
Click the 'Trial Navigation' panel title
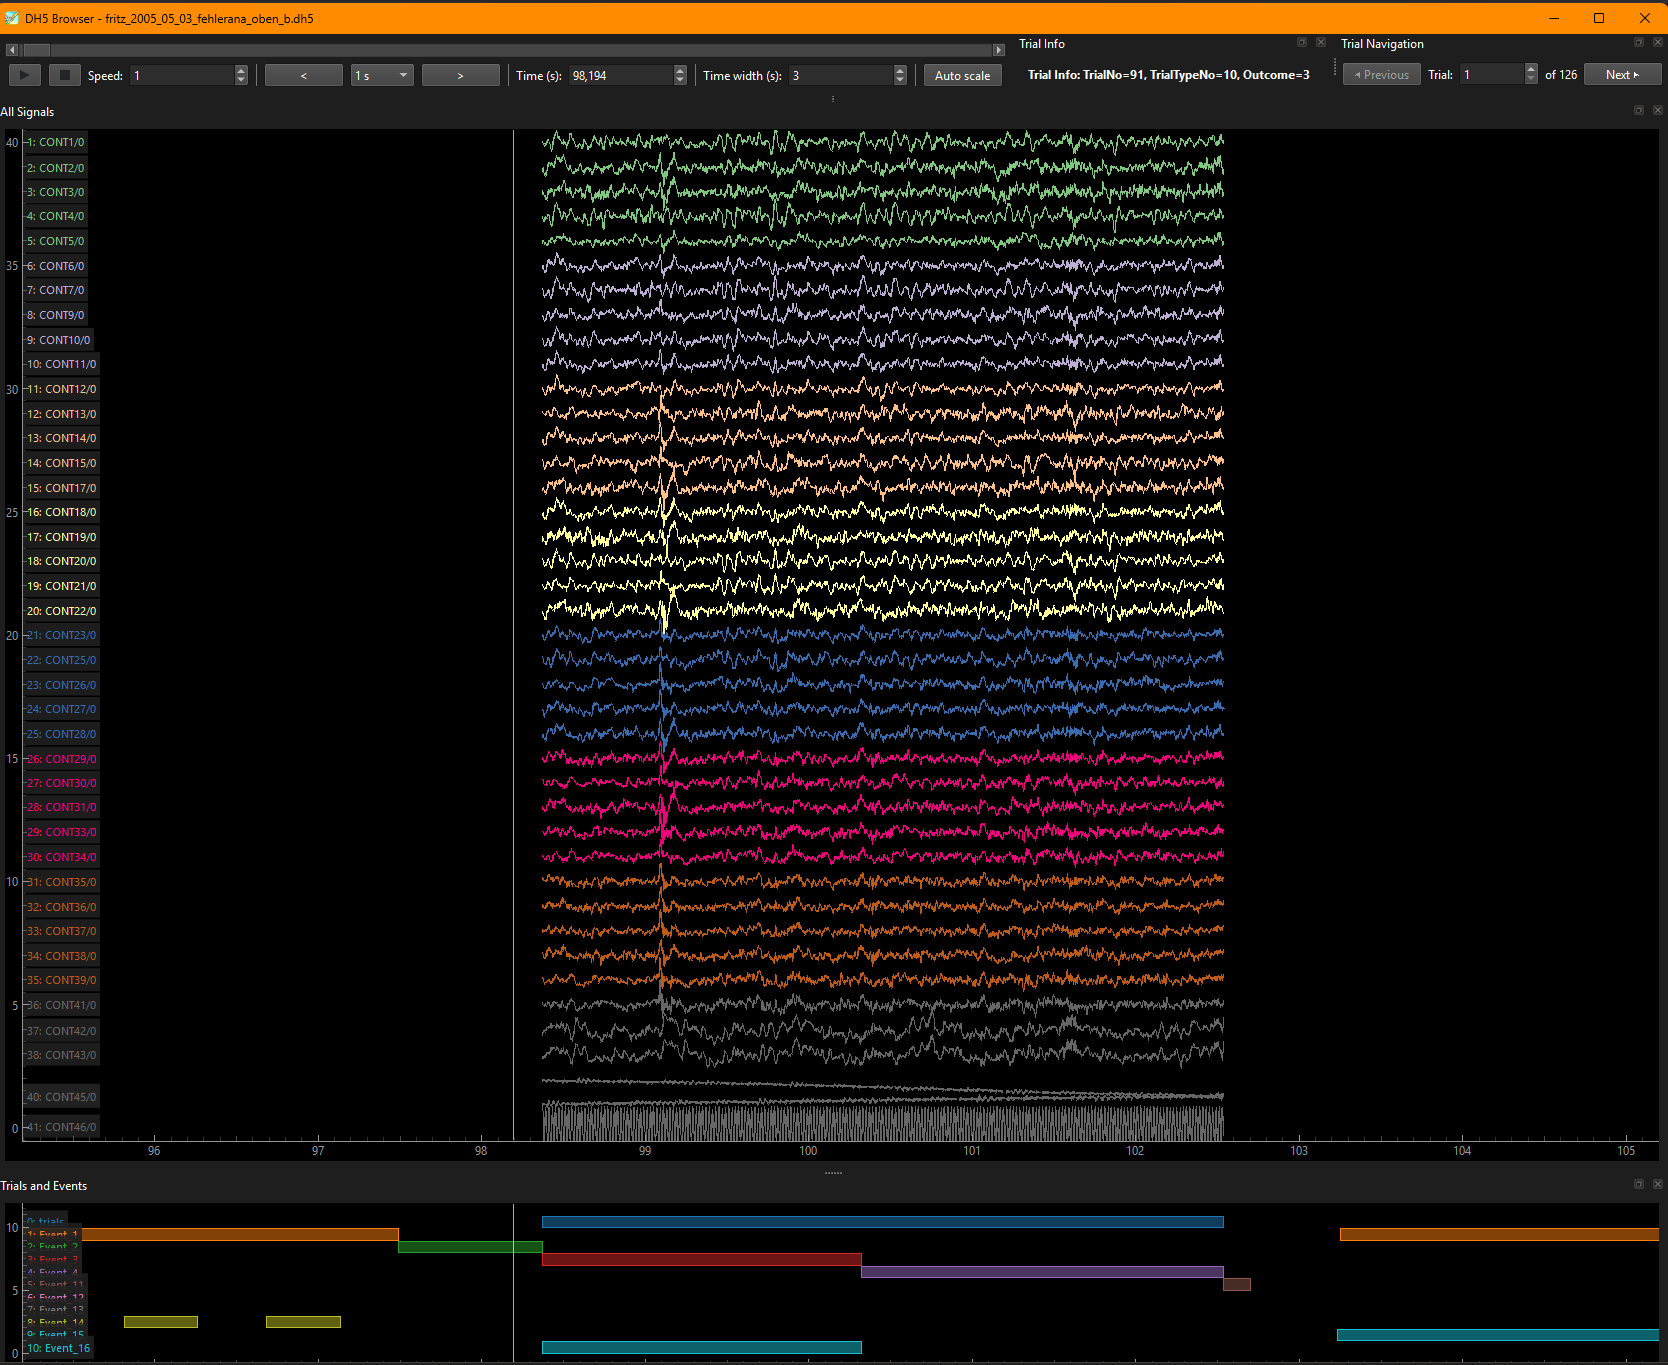[1382, 44]
